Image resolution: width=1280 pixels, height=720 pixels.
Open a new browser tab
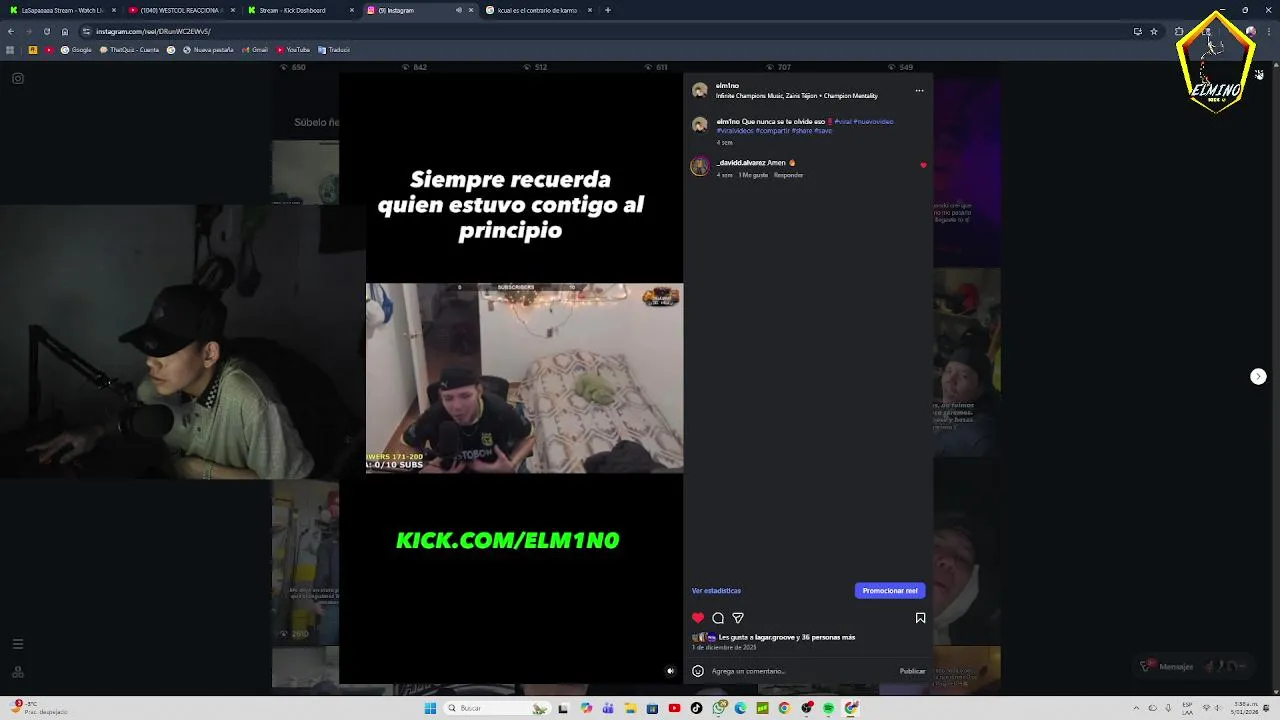(x=608, y=10)
